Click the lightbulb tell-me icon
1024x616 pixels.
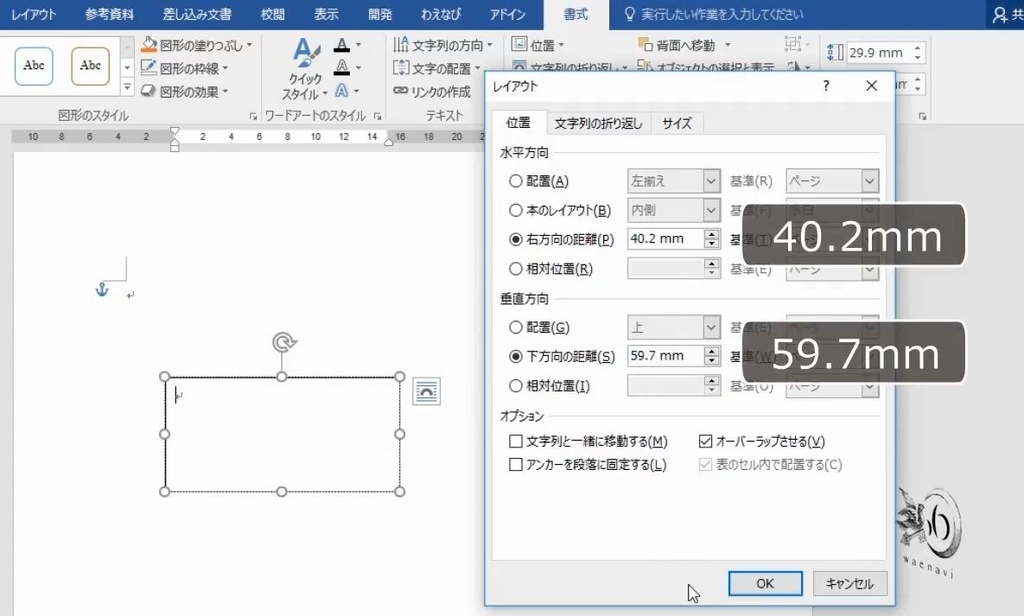tap(630, 14)
